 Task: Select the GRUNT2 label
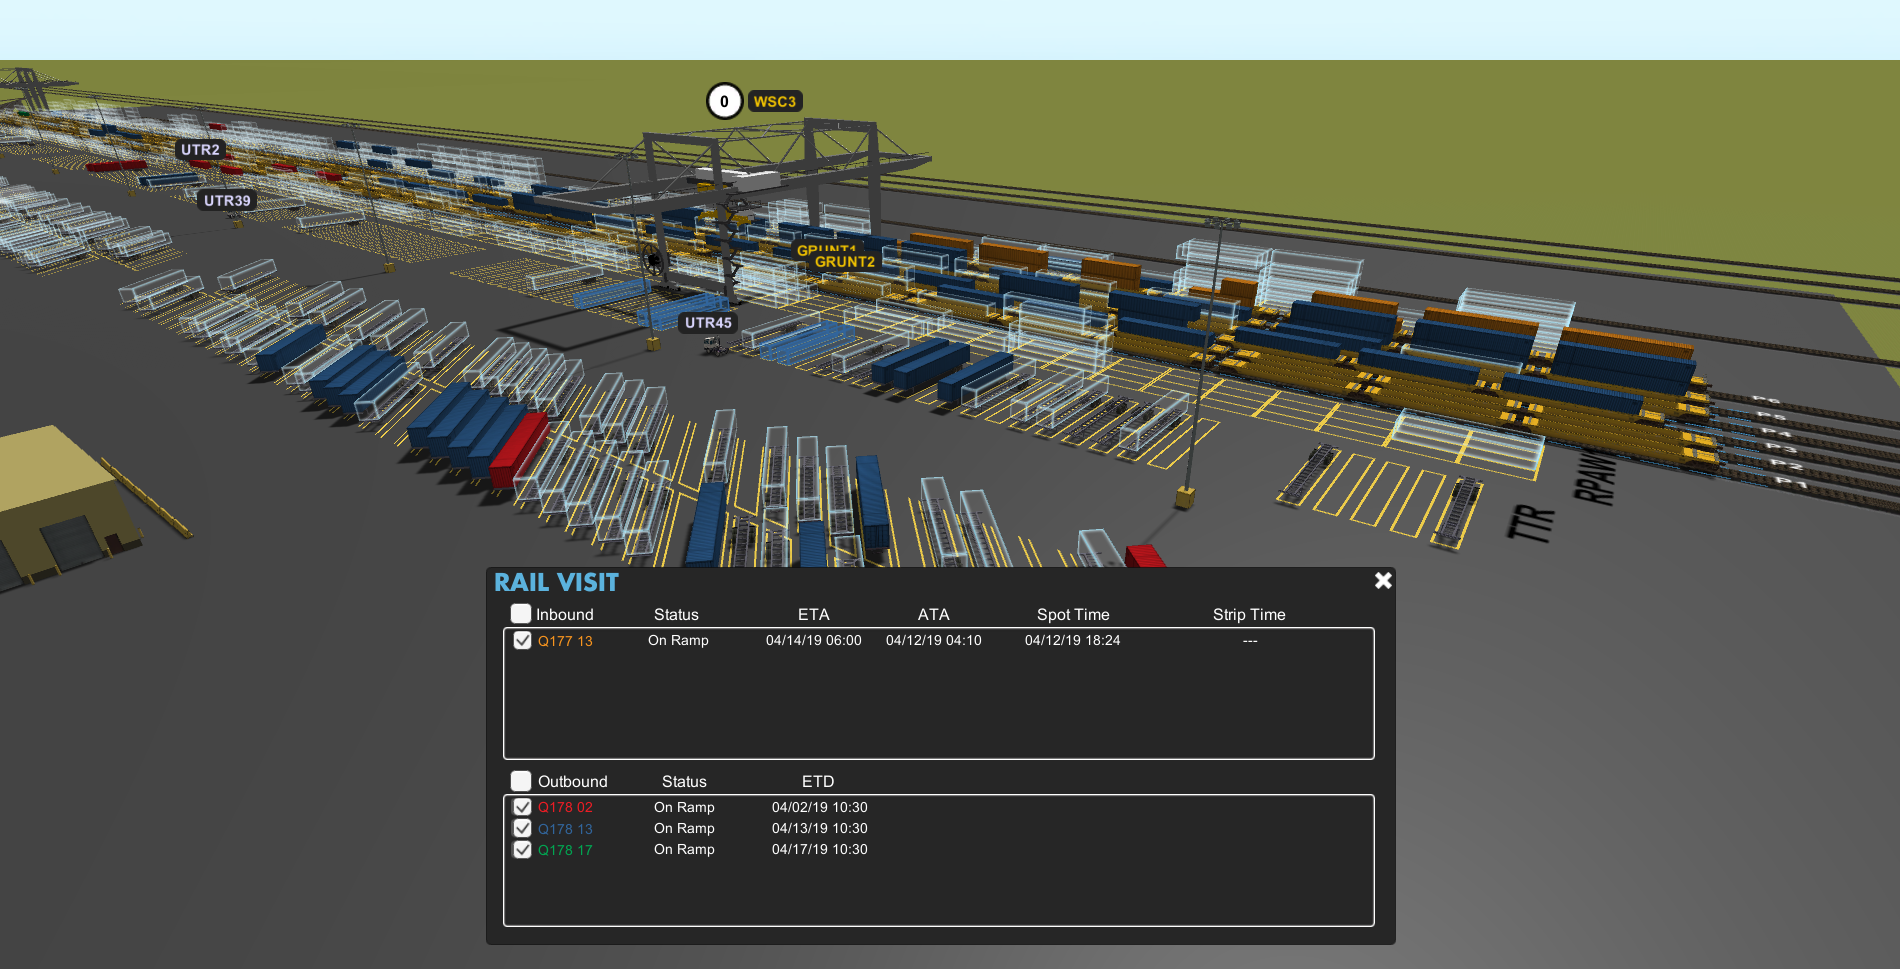click(x=845, y=262)
